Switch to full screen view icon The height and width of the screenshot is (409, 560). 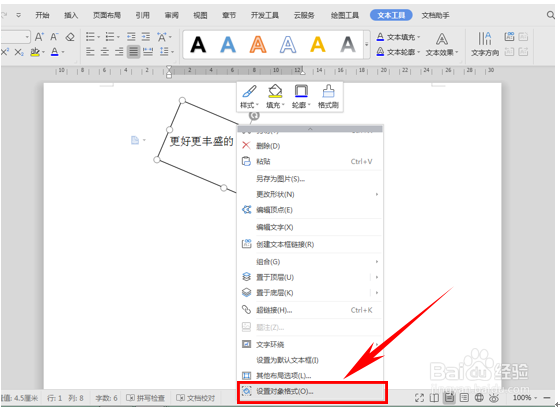point(419,398)
